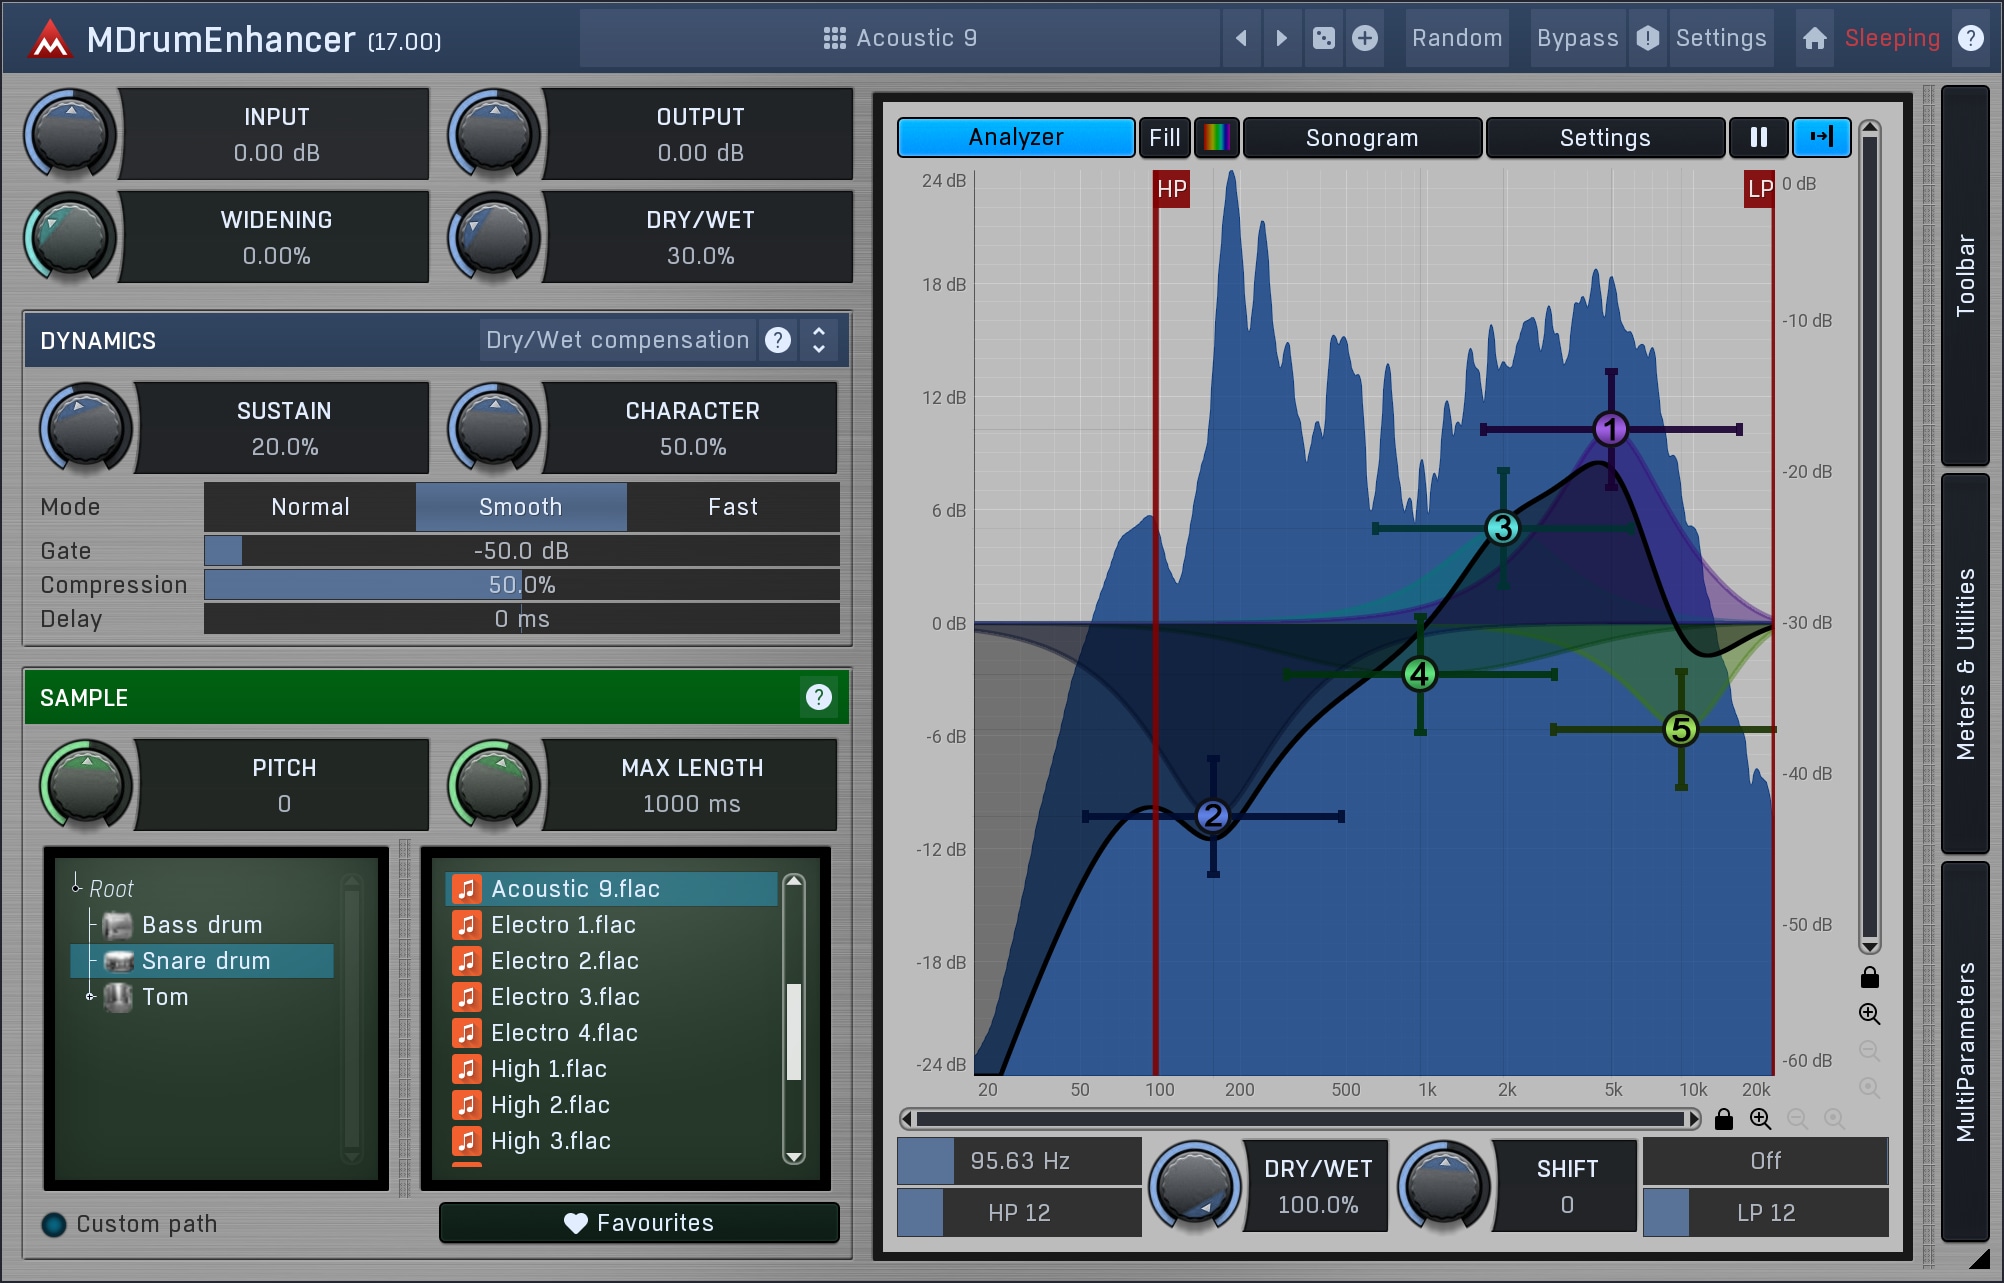Open the analyzer Settings tab
Viewport: 2004px width, 1283px height.
click(1604, 137)
